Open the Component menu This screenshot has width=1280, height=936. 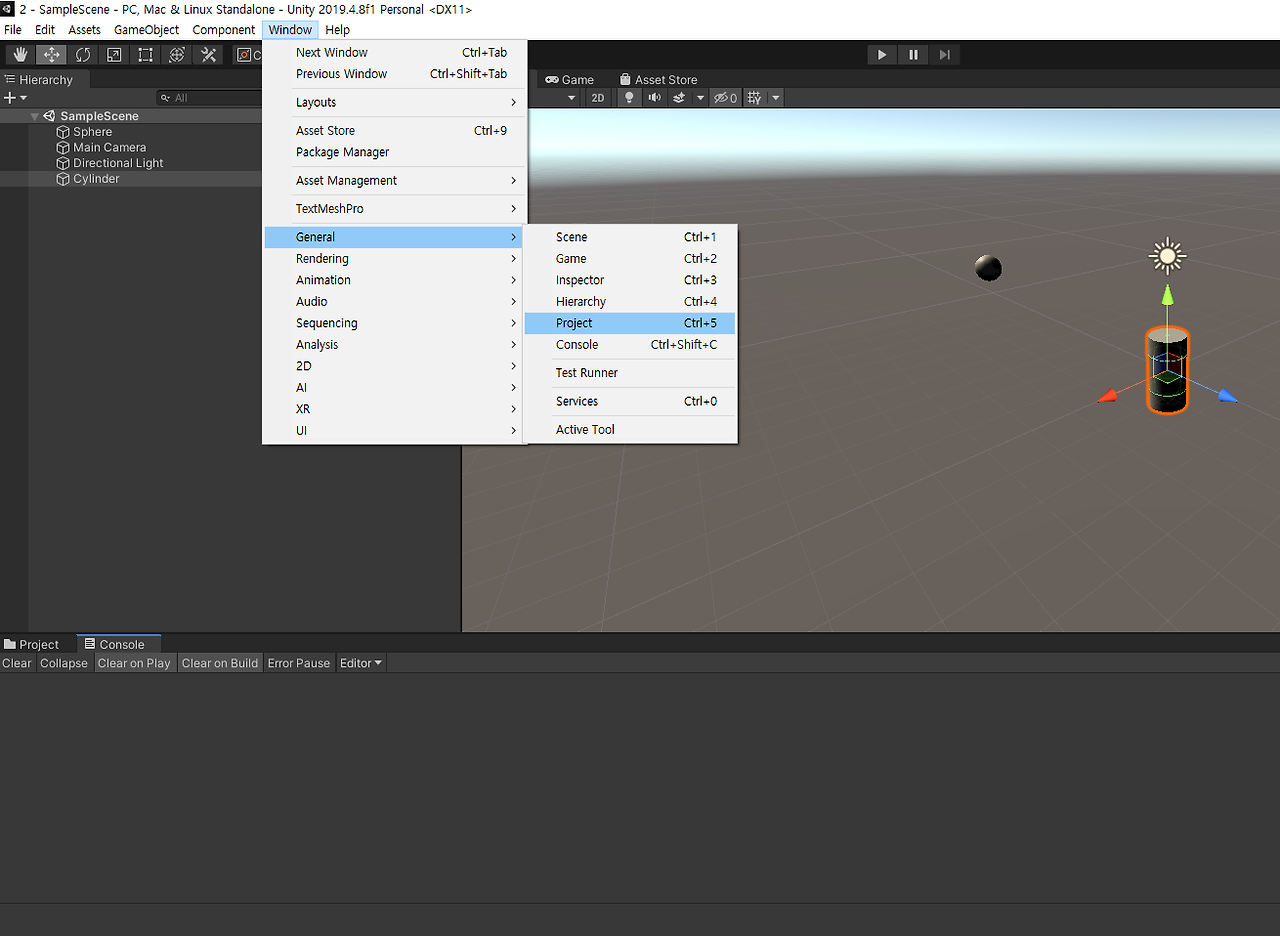click(224, 30)
